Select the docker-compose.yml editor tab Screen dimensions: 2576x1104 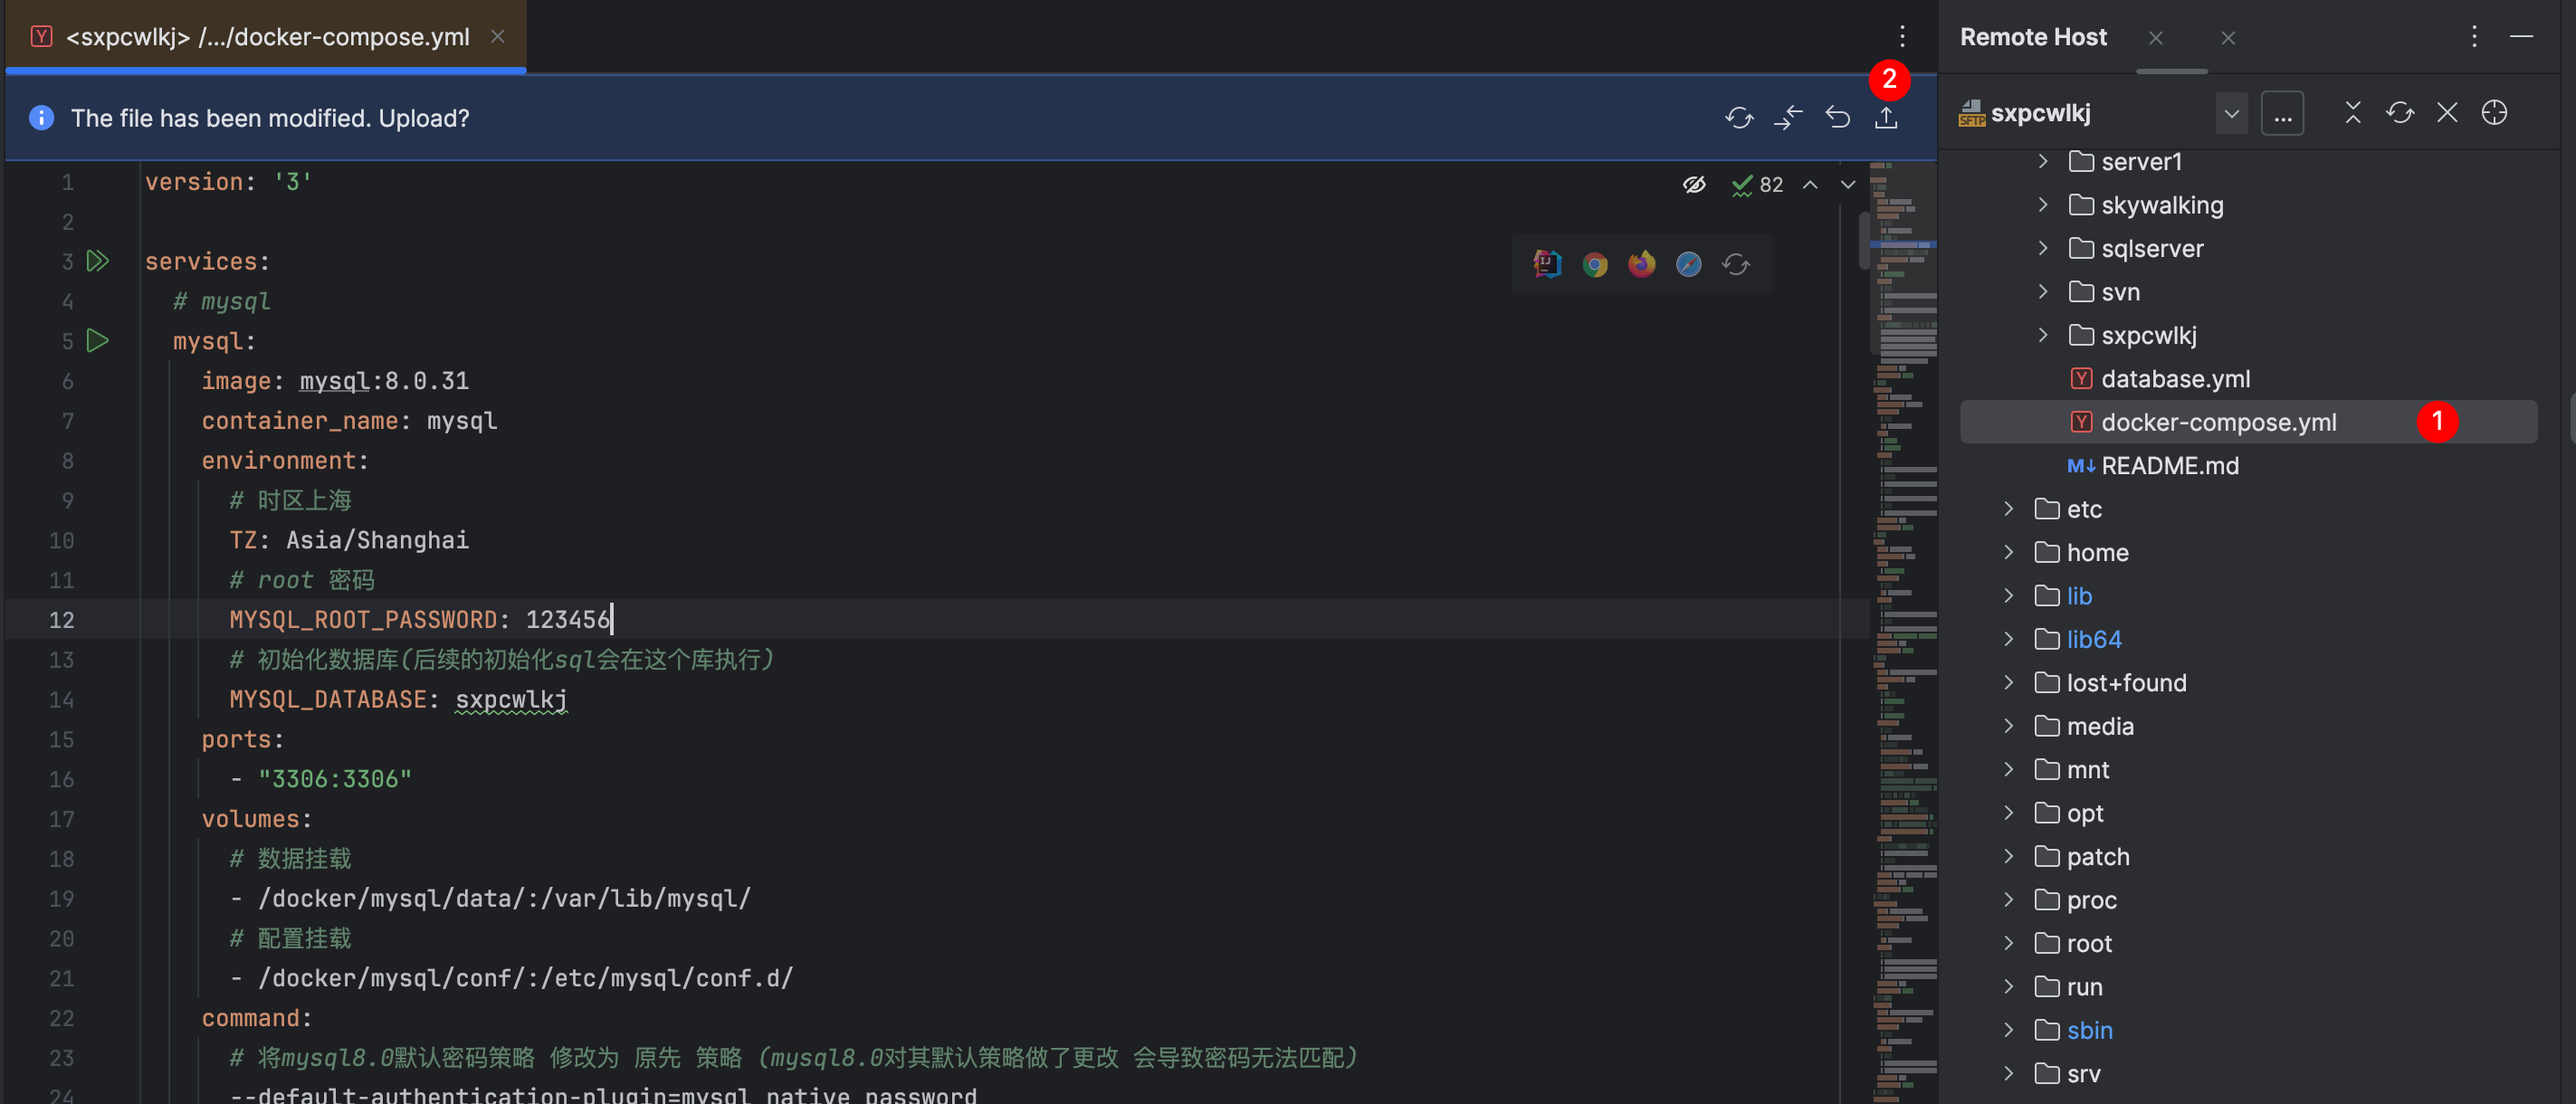[x=267, y=37]
